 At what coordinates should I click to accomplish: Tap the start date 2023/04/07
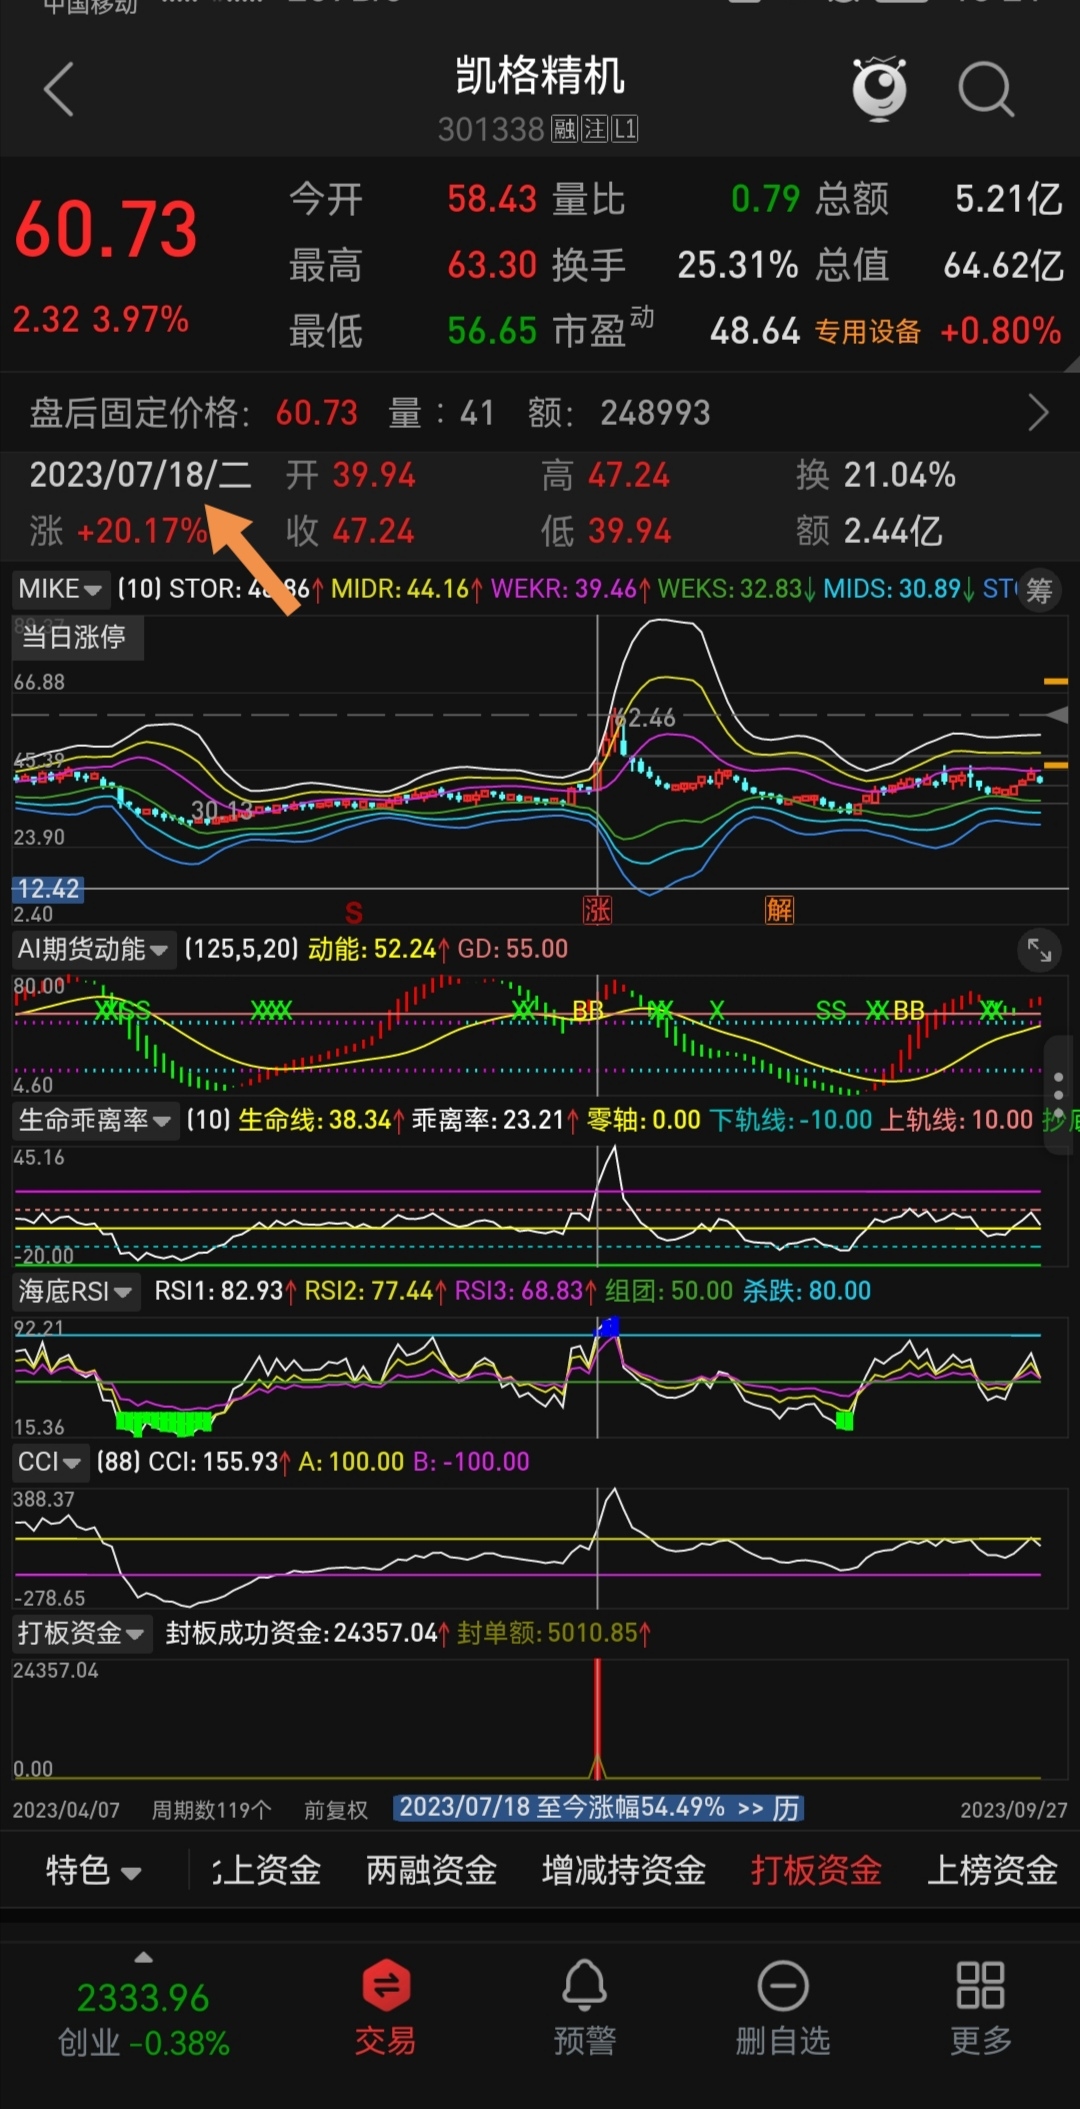[x=66, y=1810]
